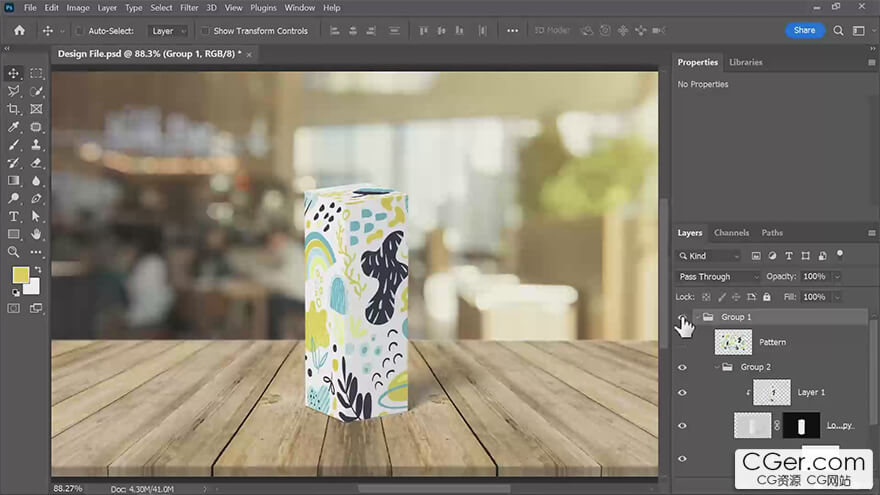
Task: Click the black layer mask thumbnail
Action: click(x=801, y=425)
